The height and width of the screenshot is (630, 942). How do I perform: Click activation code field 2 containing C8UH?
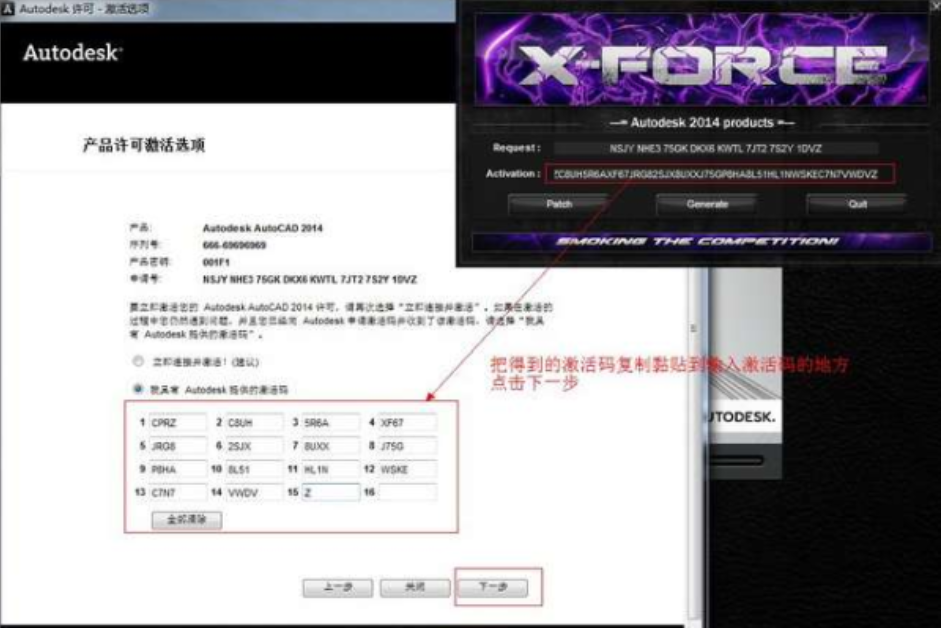[254, 423]
